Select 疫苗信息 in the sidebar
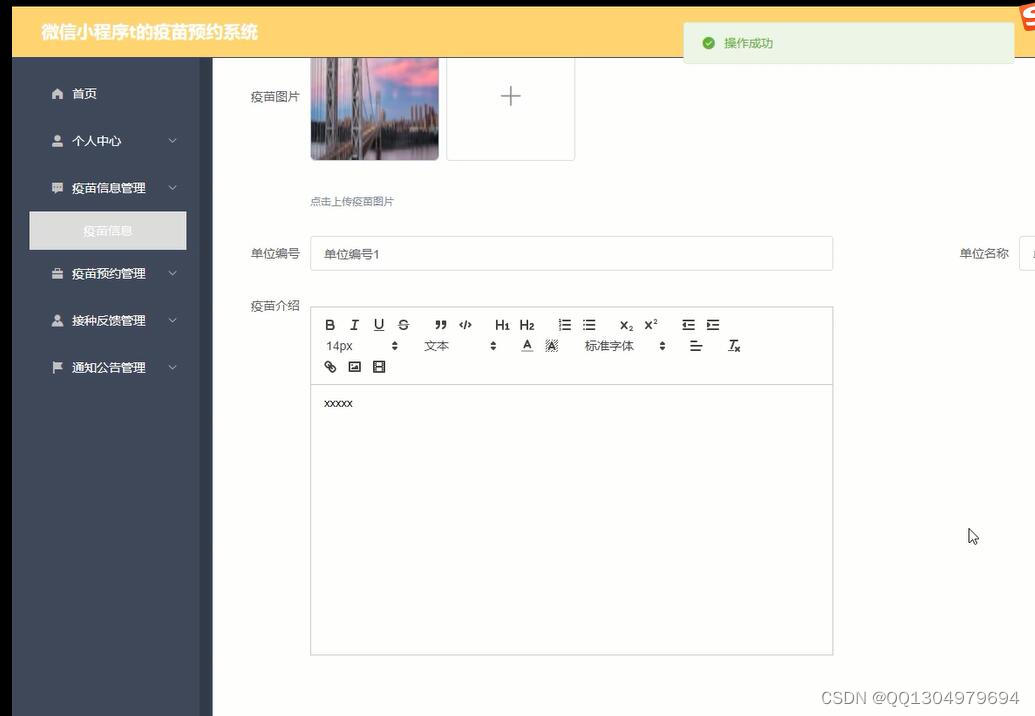This screenshot has height=716, width=1035. (107, 230)
